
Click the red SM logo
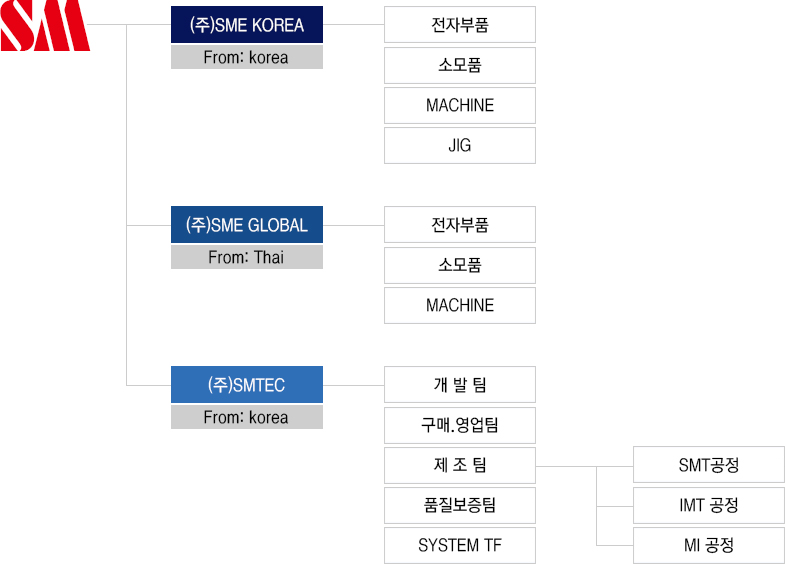click(x=45, y=25)
